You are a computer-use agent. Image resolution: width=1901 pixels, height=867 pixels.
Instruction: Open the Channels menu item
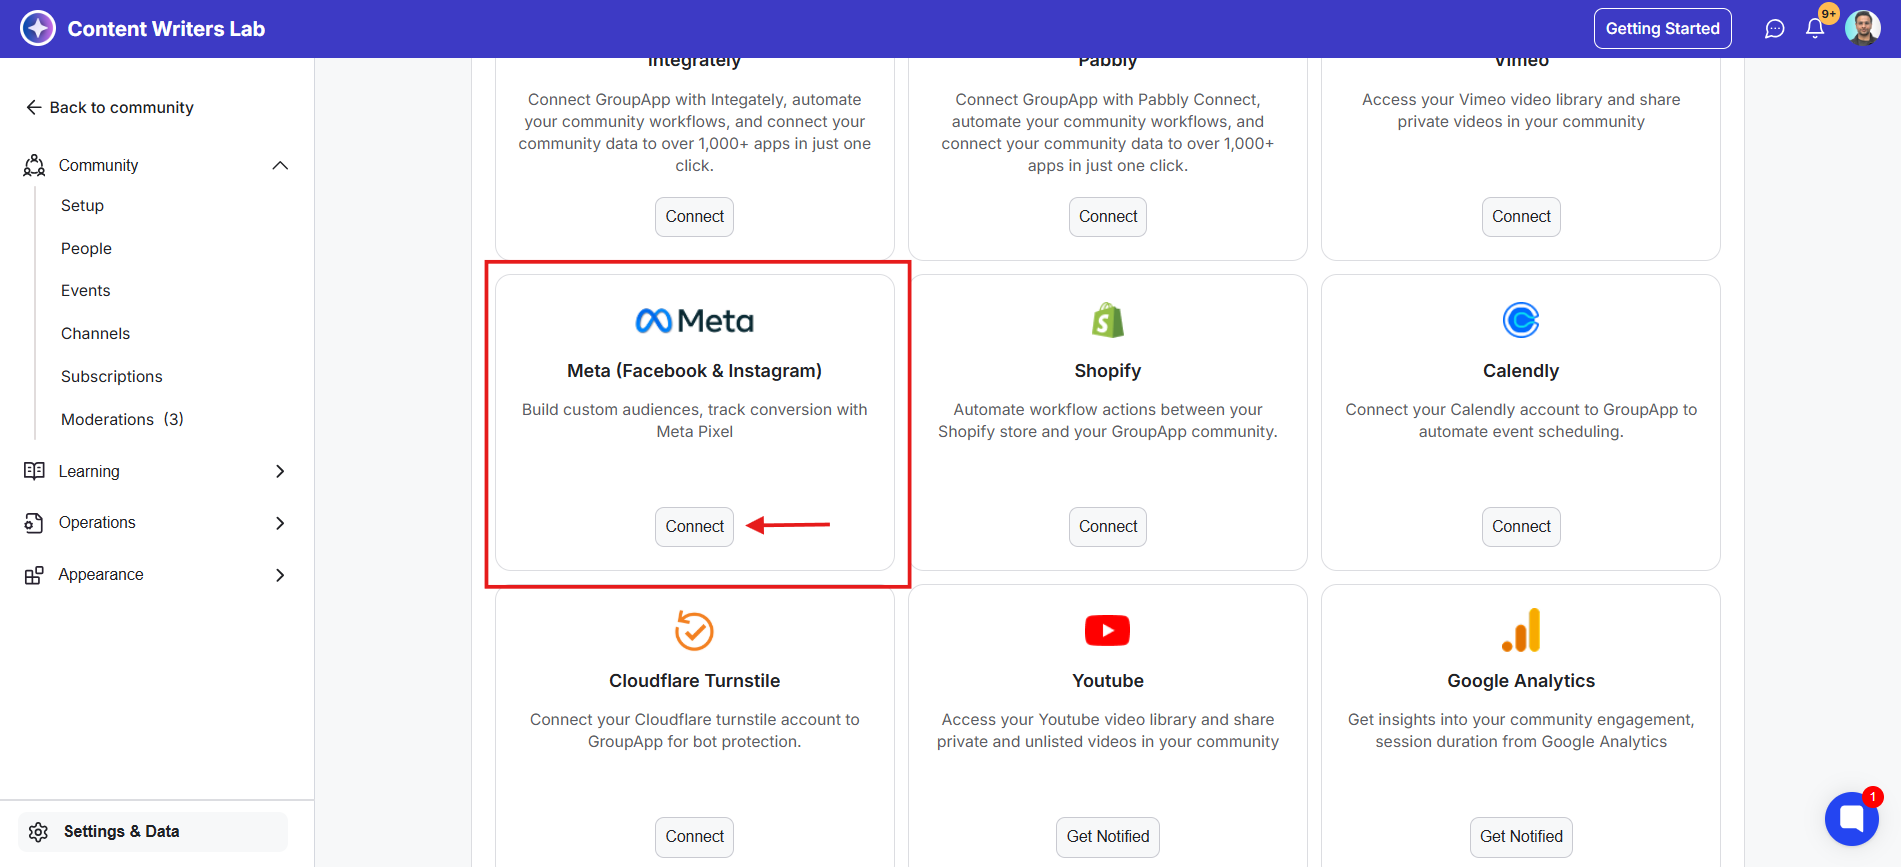pos(95,333)
